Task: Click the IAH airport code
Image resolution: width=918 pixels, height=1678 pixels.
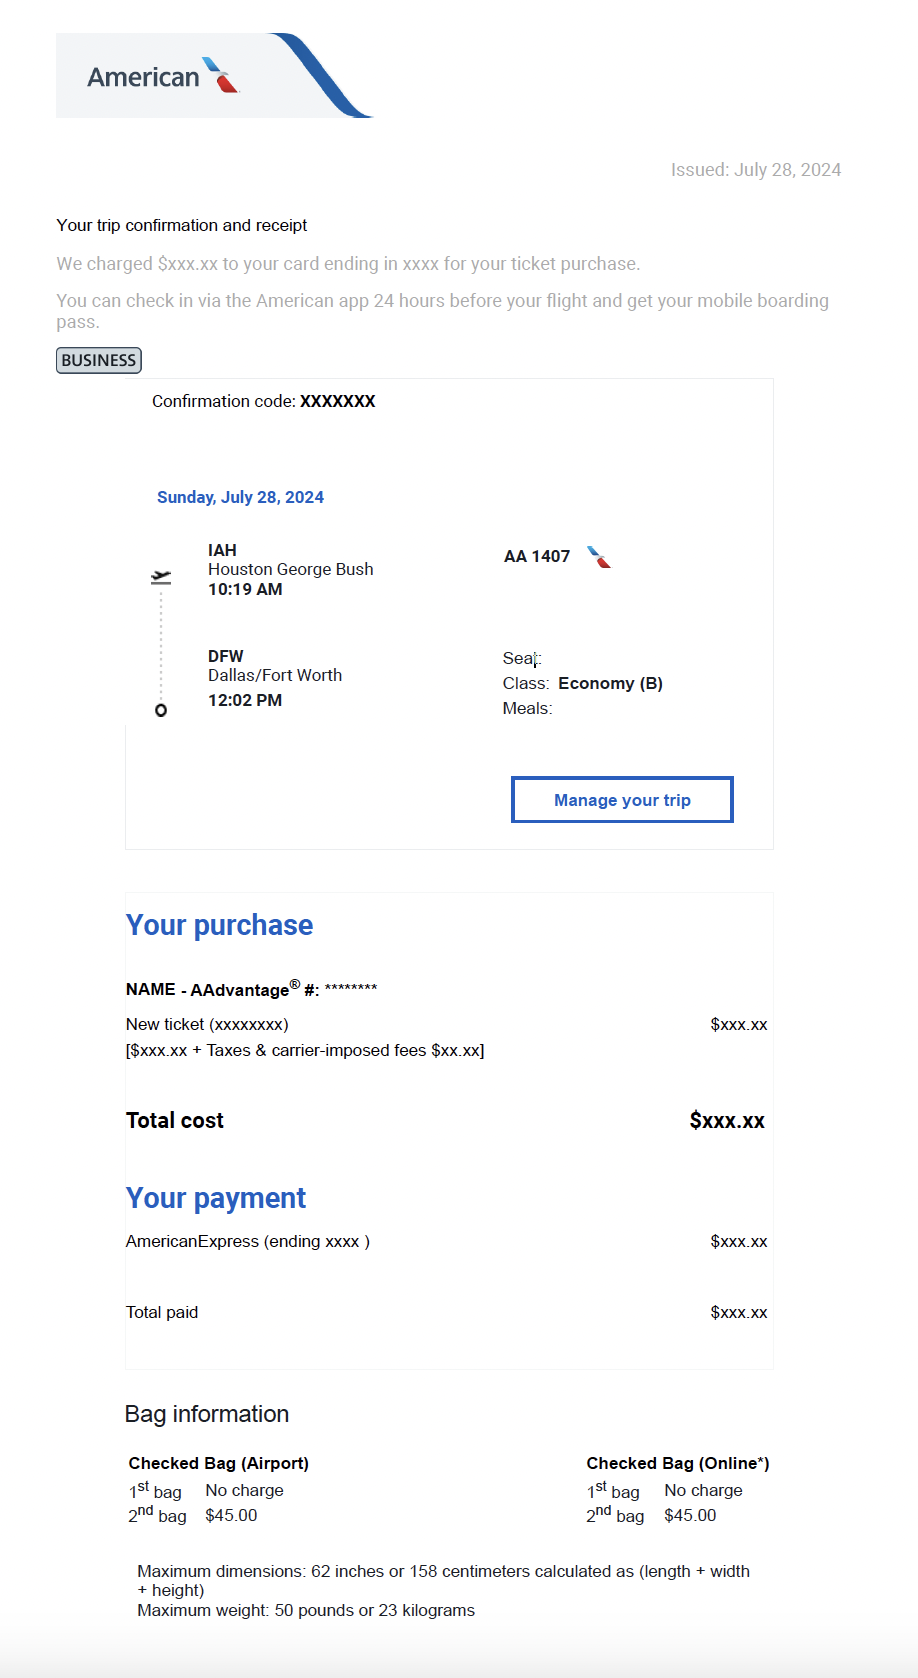Action: (222, 550)
